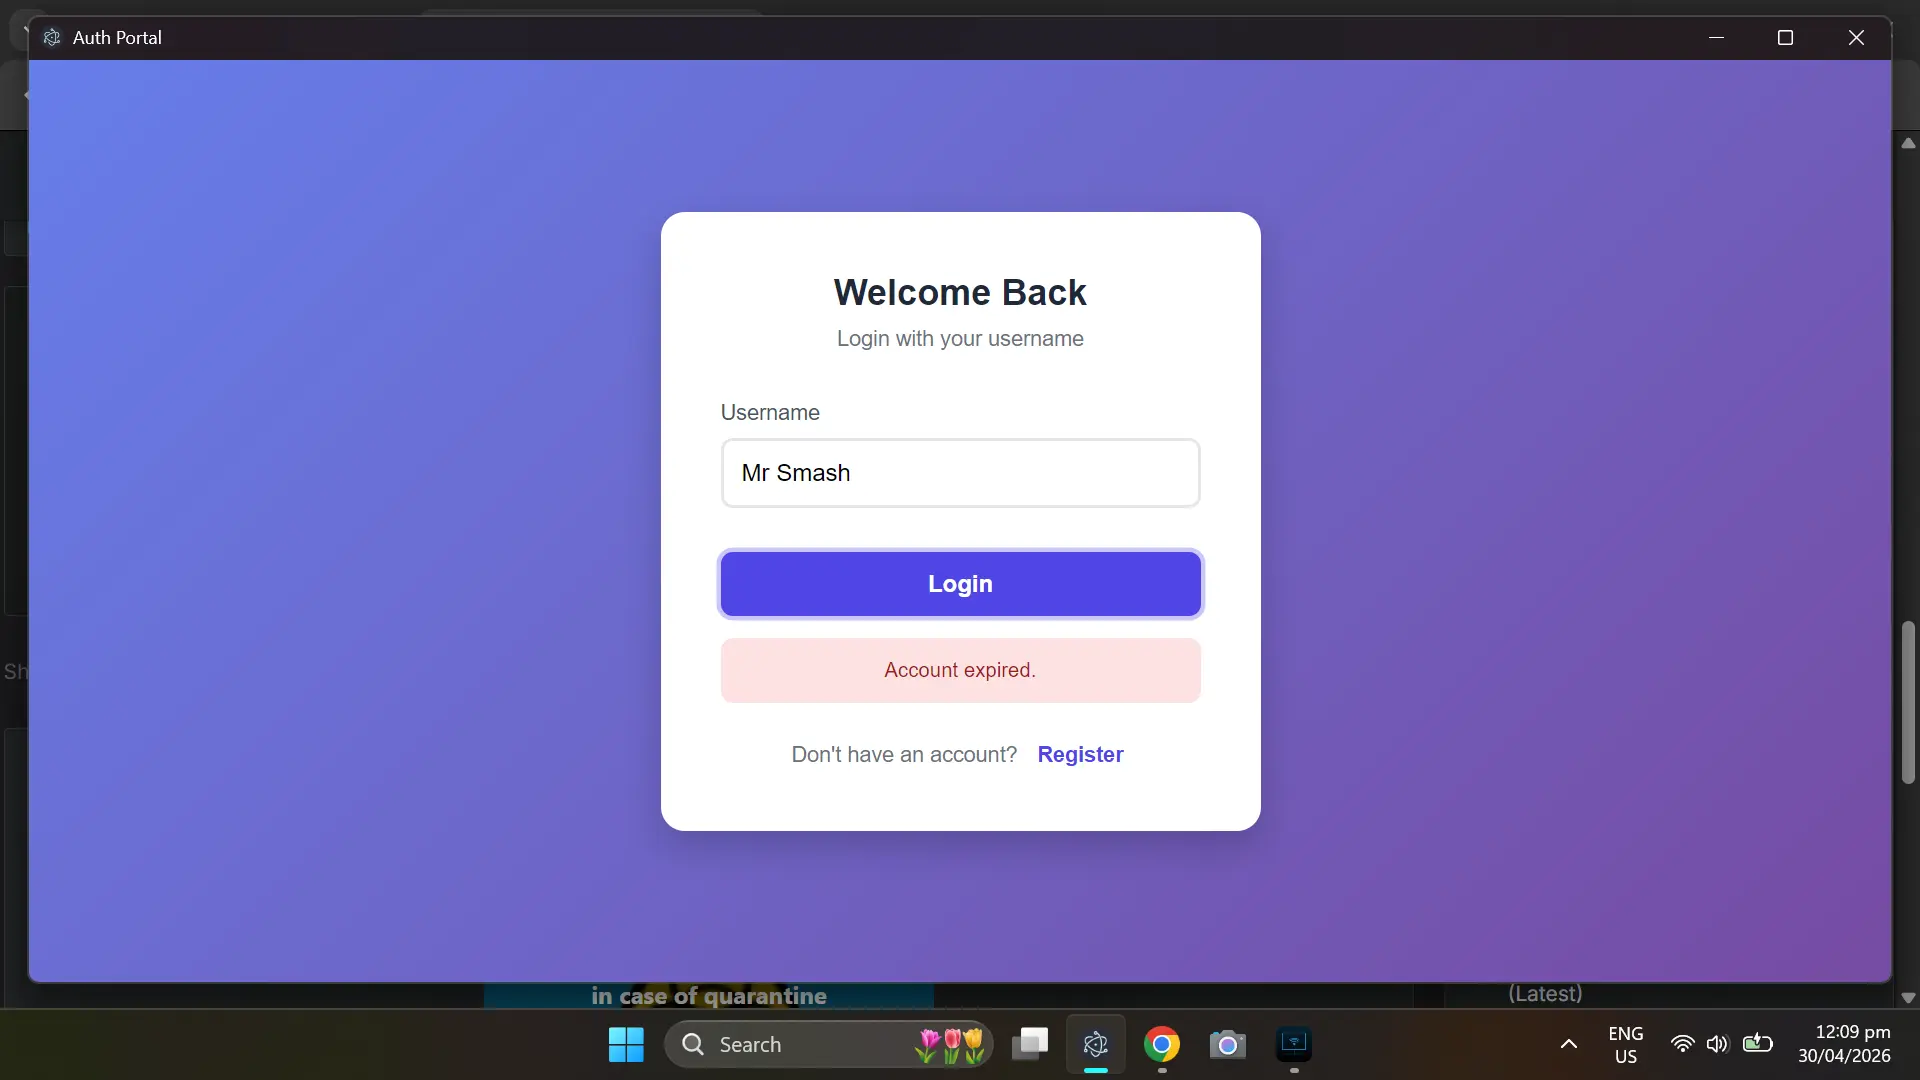Click the 'Welcome Back' heading
The width and height of the screenshot is (1920, 1080).
click(960, 293)
